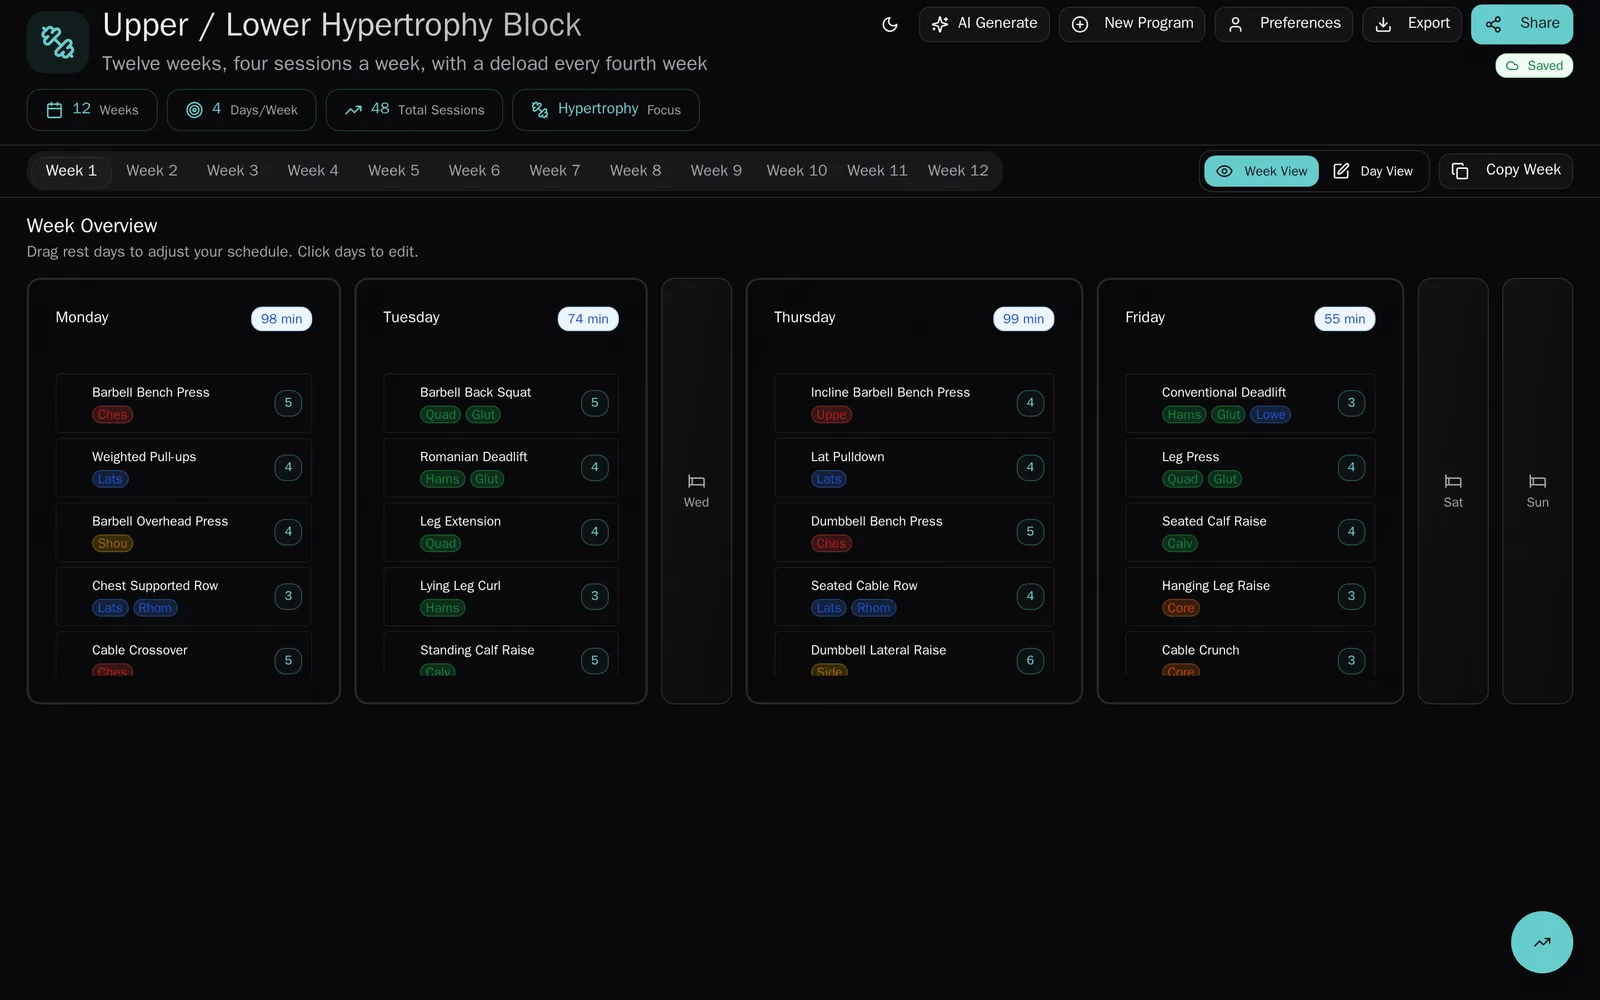Create a New Program

[1132, 24]
